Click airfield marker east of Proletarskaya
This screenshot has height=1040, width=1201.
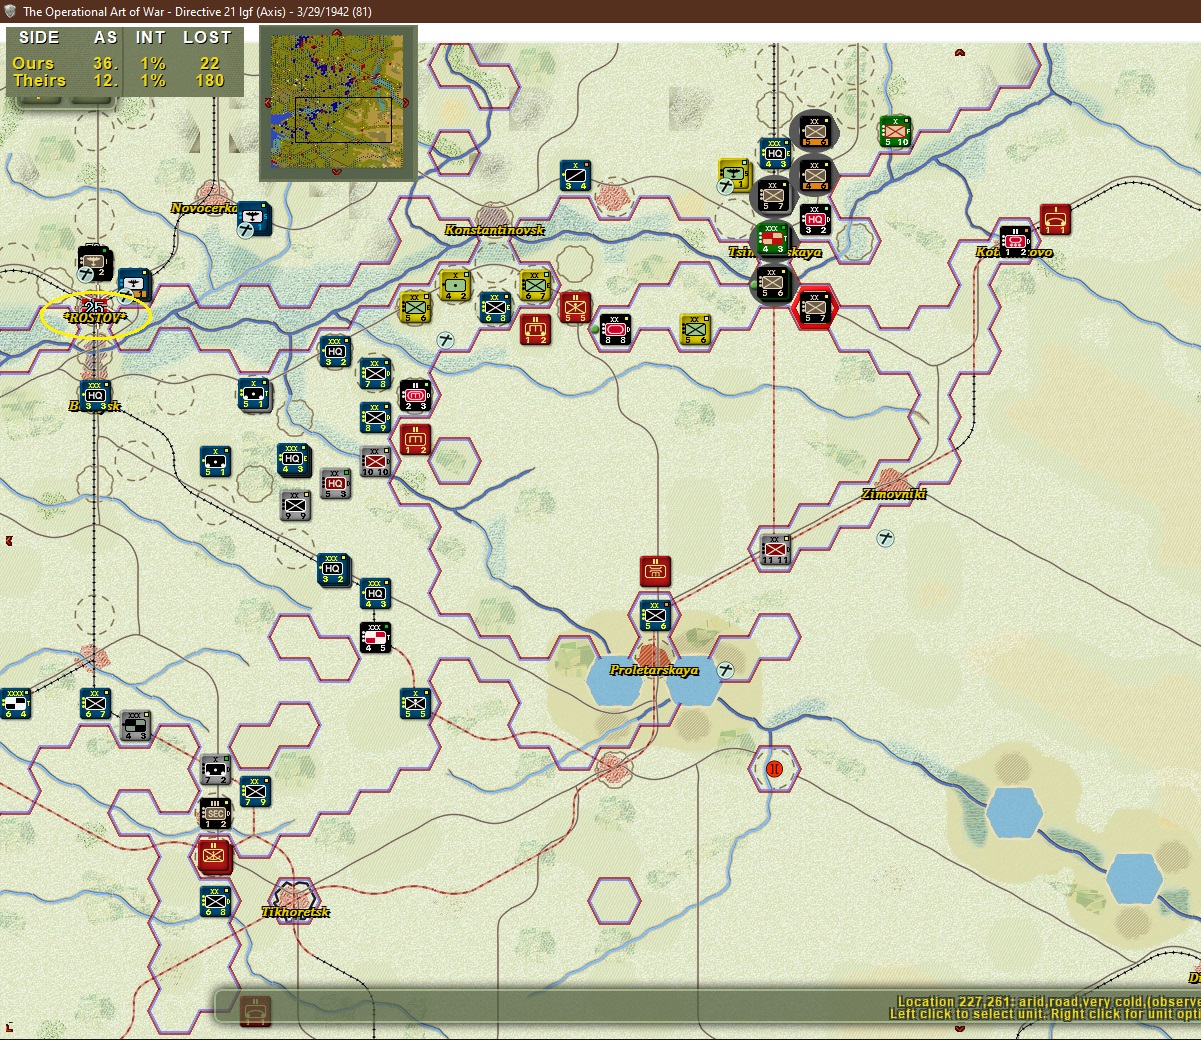click(x=726, y=670)
